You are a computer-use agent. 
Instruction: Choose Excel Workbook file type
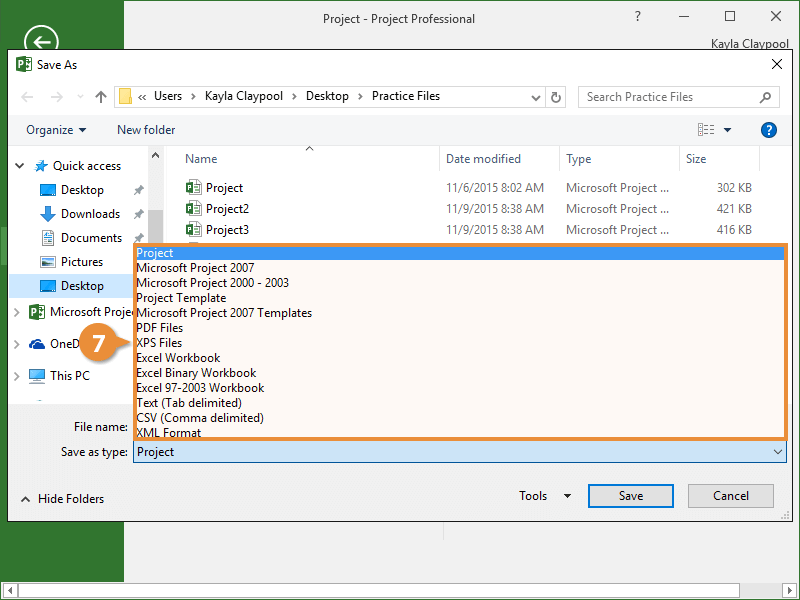178,358
